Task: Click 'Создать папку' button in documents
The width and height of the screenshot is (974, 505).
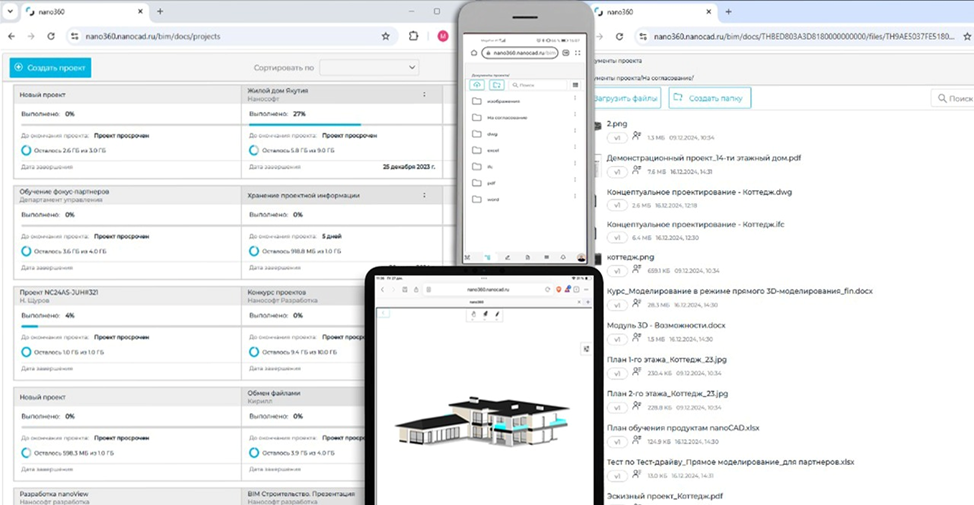Action: tap(709, 98)
